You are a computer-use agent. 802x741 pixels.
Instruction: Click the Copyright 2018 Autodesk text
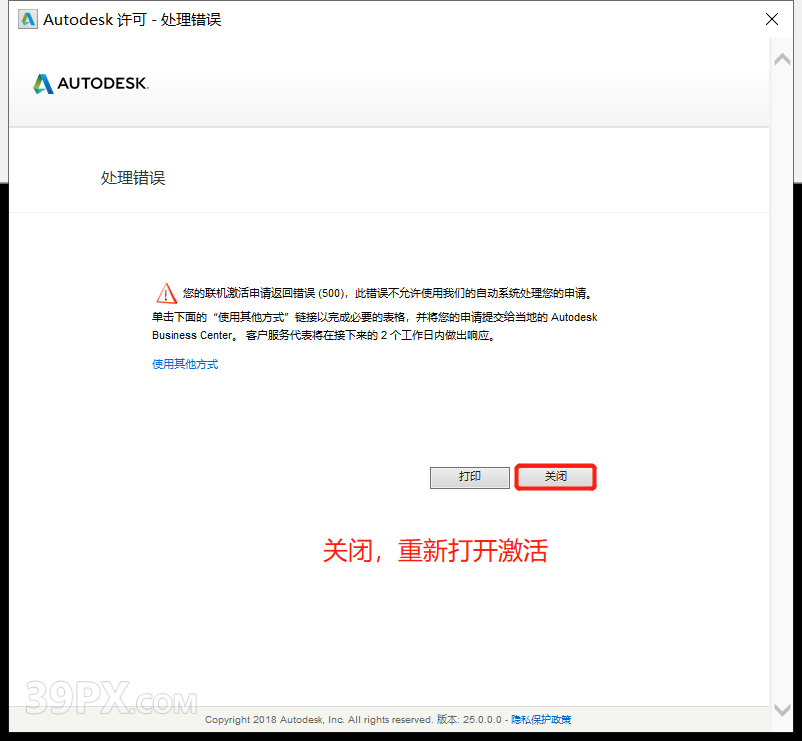coord(318,720)
